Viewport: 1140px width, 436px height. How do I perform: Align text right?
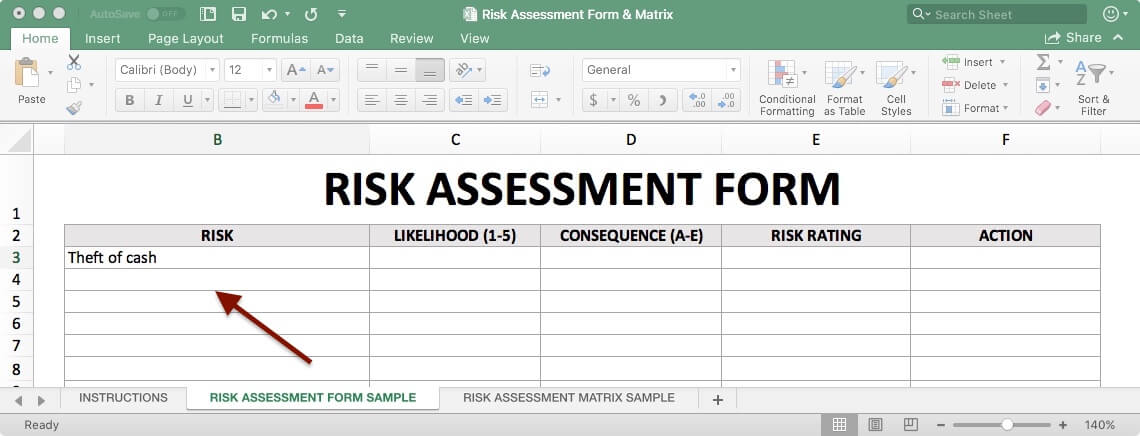[x=430, y=100]
